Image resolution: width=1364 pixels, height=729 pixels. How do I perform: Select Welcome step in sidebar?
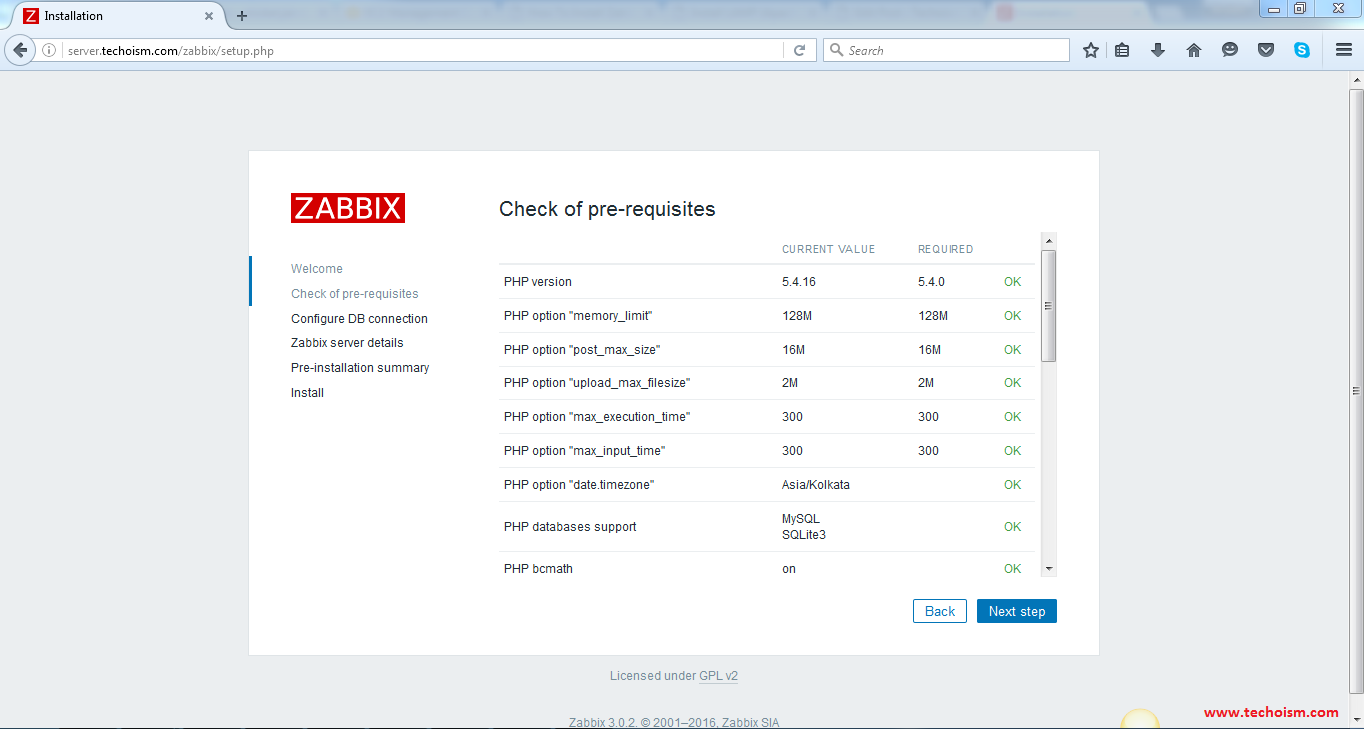tap(317, 269)
